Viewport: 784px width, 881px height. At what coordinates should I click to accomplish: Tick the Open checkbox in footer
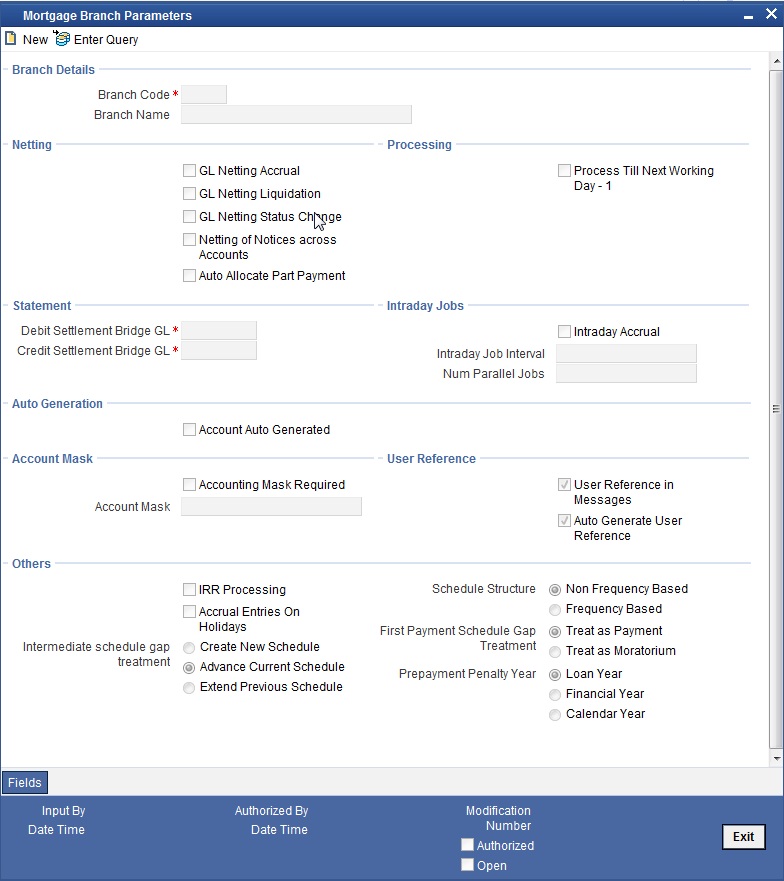coord(467,865)
